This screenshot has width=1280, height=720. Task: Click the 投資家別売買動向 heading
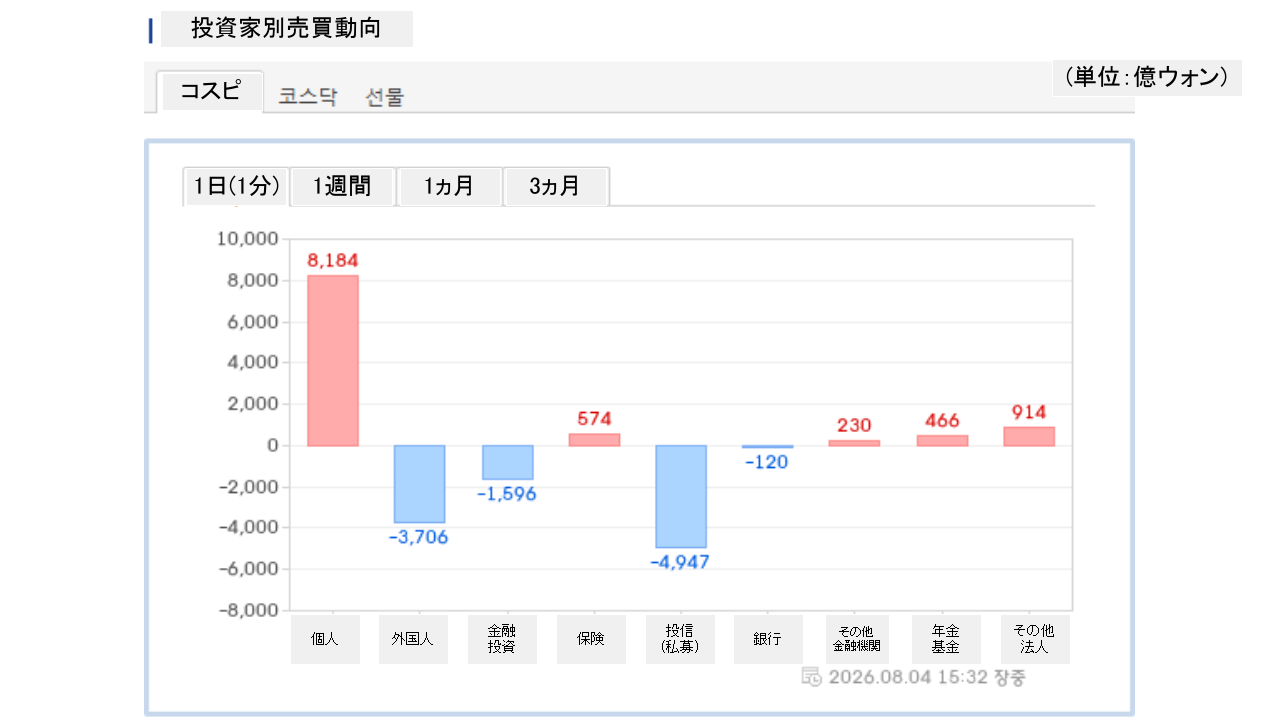point(286,28)
